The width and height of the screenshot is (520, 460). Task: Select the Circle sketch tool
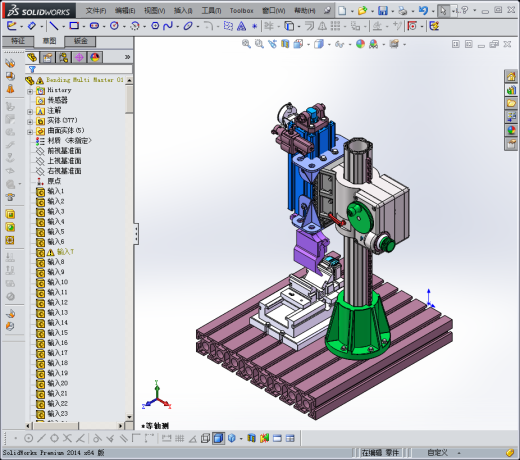tap(114, 26)
